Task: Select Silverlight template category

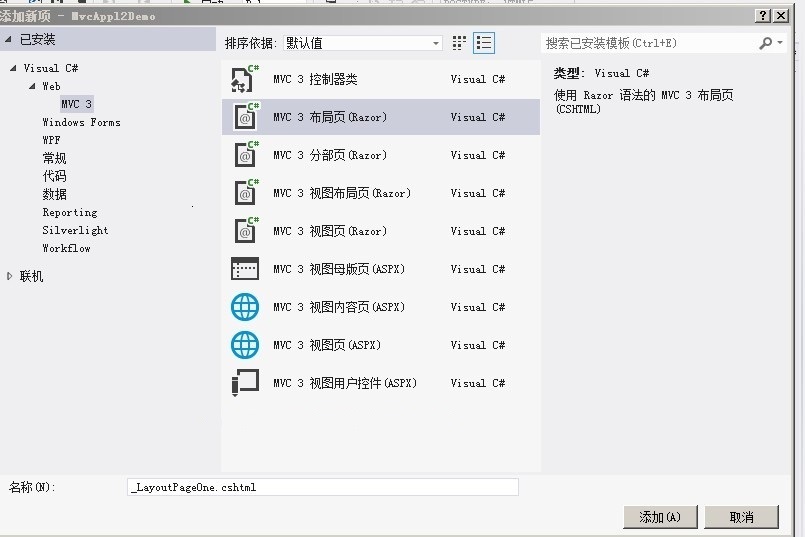Action: 75,230
